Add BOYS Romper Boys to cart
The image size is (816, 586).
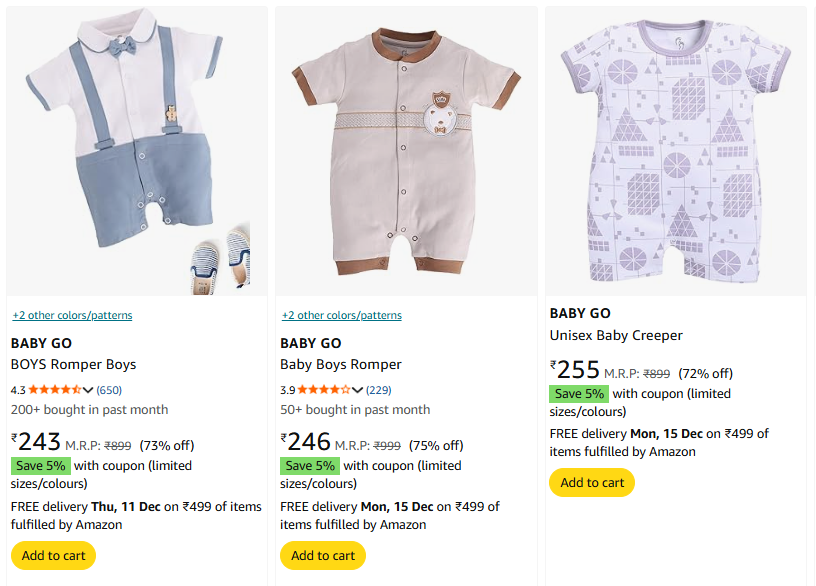53,555
